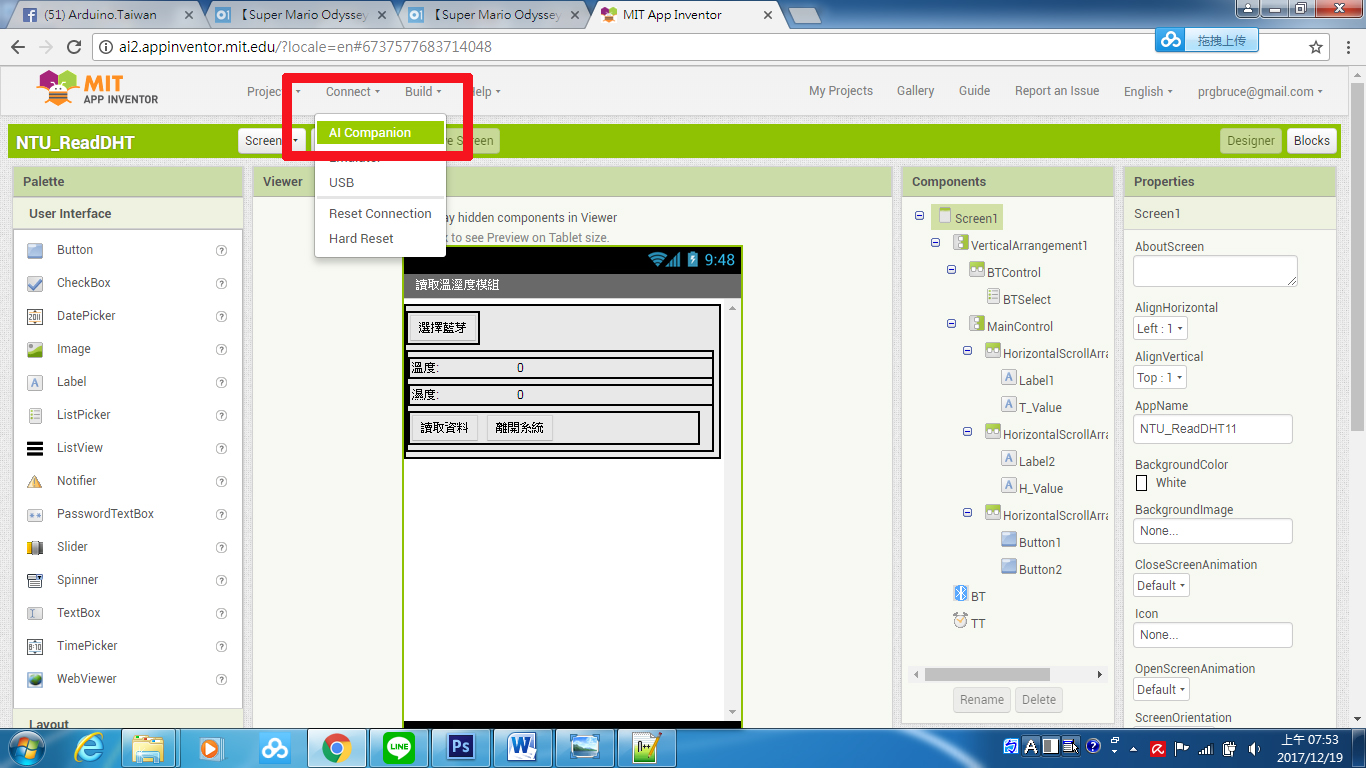Open the AlignHorizontal dropdown
The width and height of the screenshot is (1366, 768).
[x=1160, y=328]
